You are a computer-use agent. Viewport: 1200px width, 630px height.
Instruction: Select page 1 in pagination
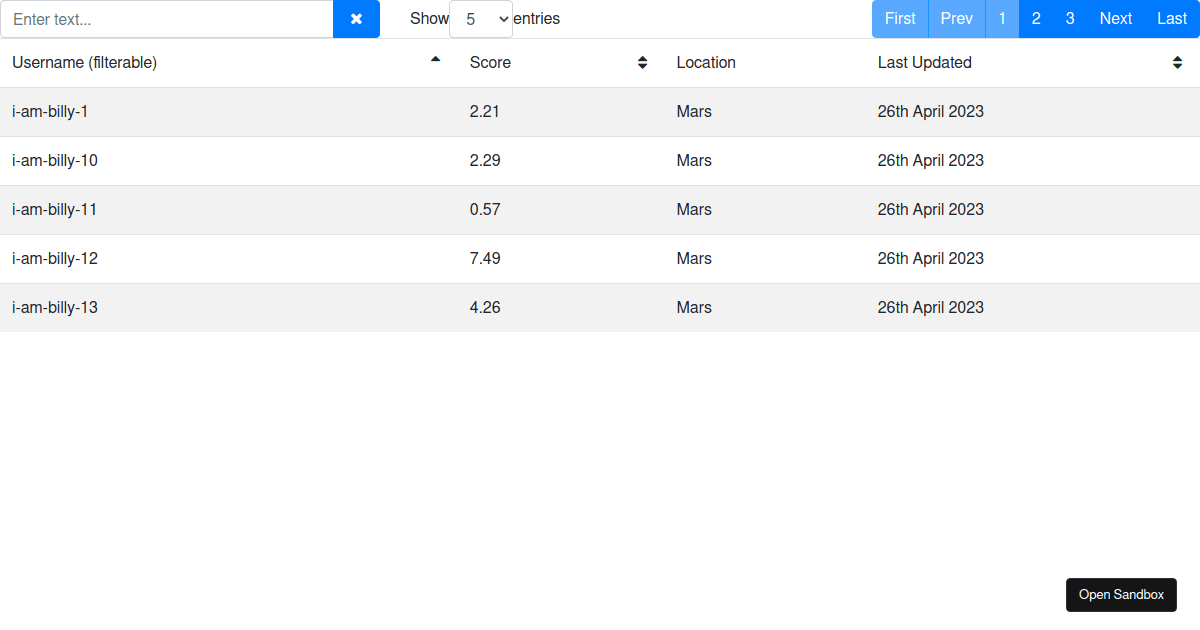click(1002, 19)
